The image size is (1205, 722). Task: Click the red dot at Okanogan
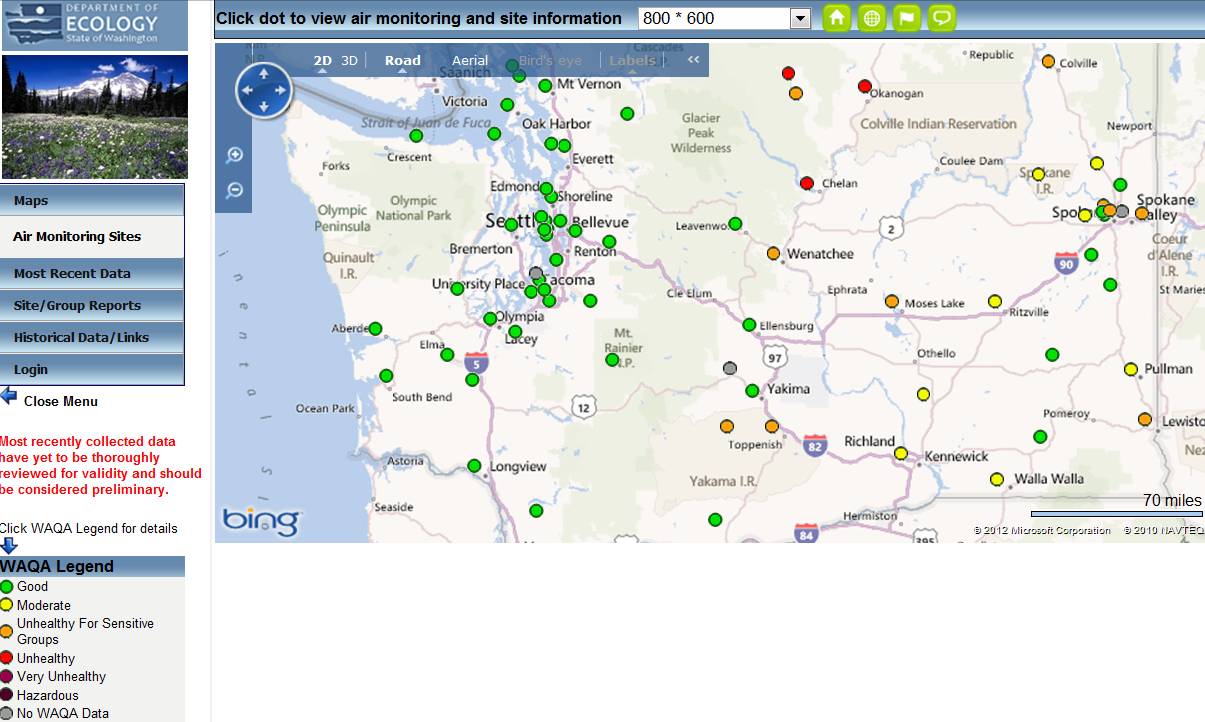click(865, 86)
